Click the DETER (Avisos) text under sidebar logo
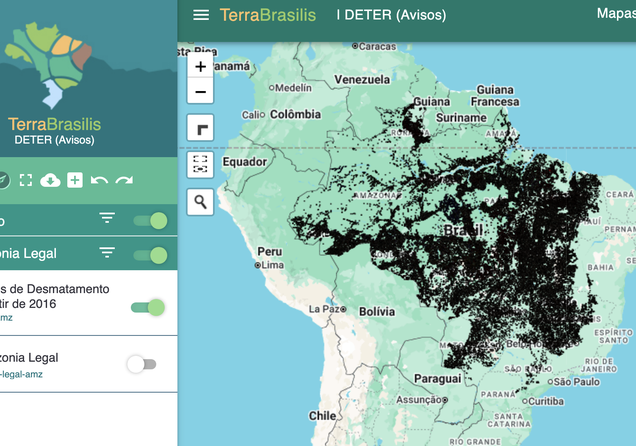This screenshot has height=446, width=636. [54, 140]
